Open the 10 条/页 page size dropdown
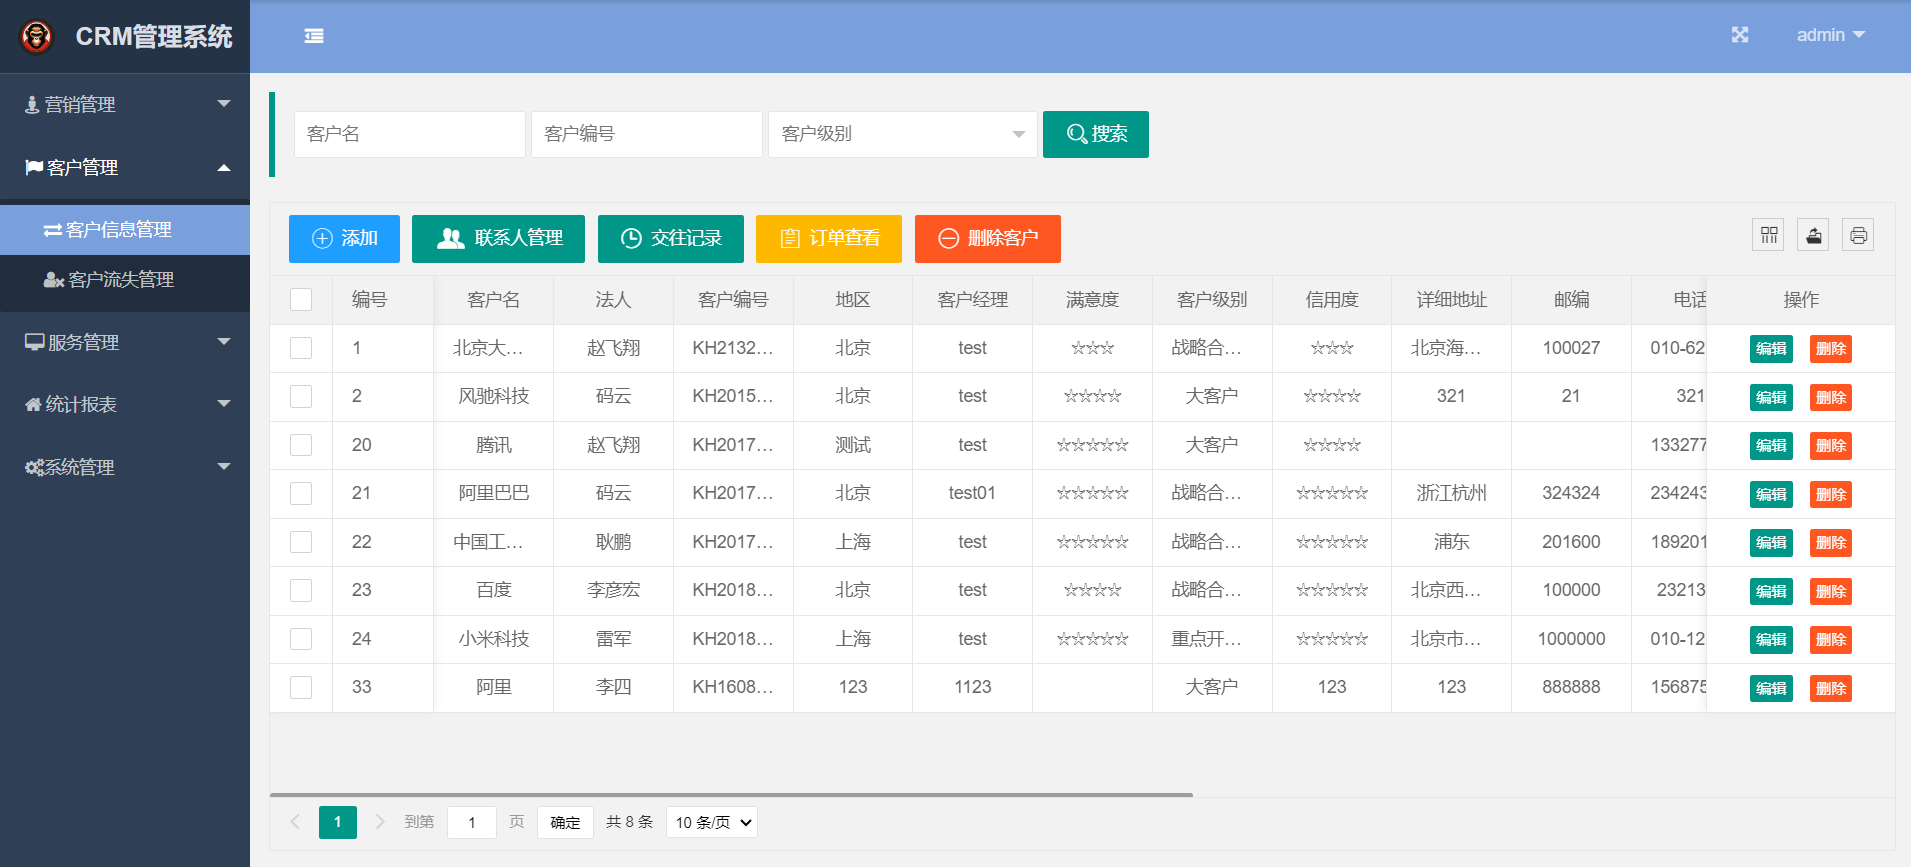 [712, 822]
